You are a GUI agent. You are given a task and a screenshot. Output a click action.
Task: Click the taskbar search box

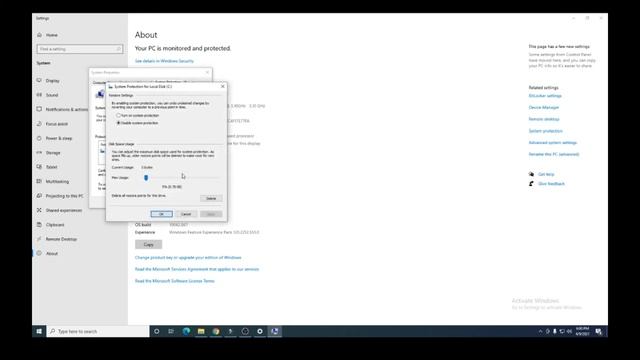(98, 331)
